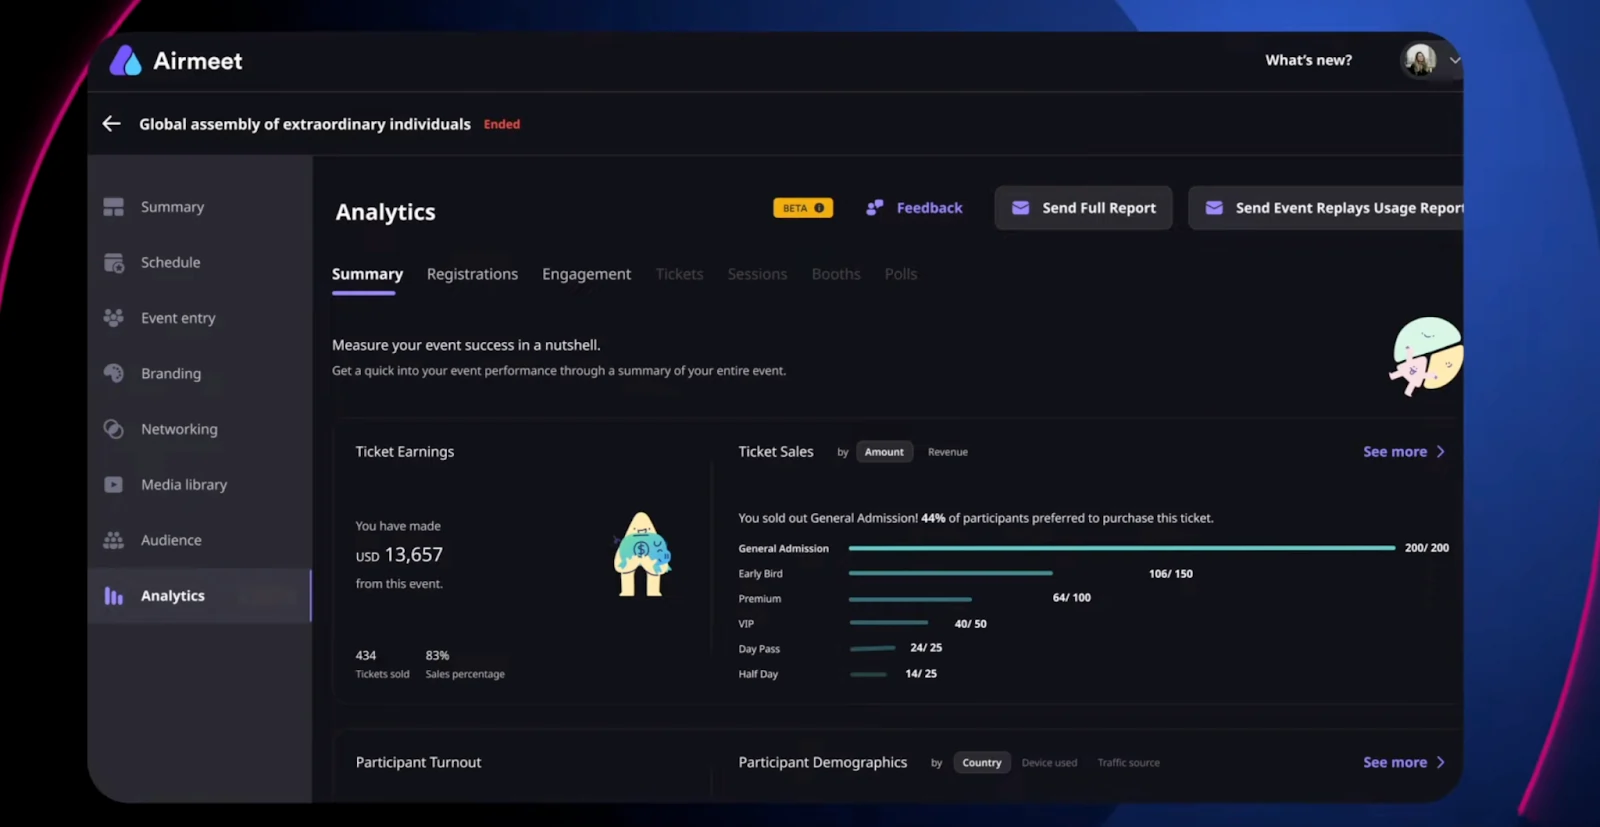Click the BETA badge
Screen dimensions: 1600x827
(x=803, y=208)
